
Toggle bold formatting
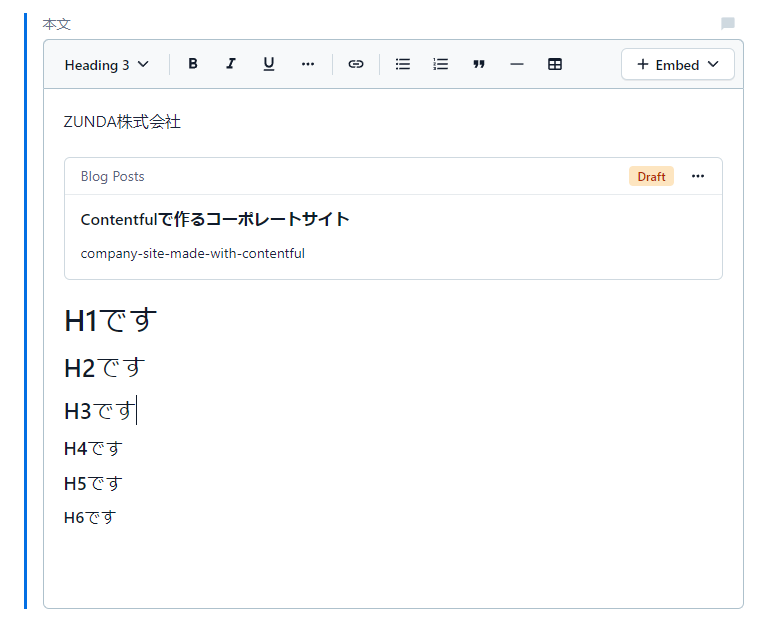pyautogui.click(x=193, y=64)
